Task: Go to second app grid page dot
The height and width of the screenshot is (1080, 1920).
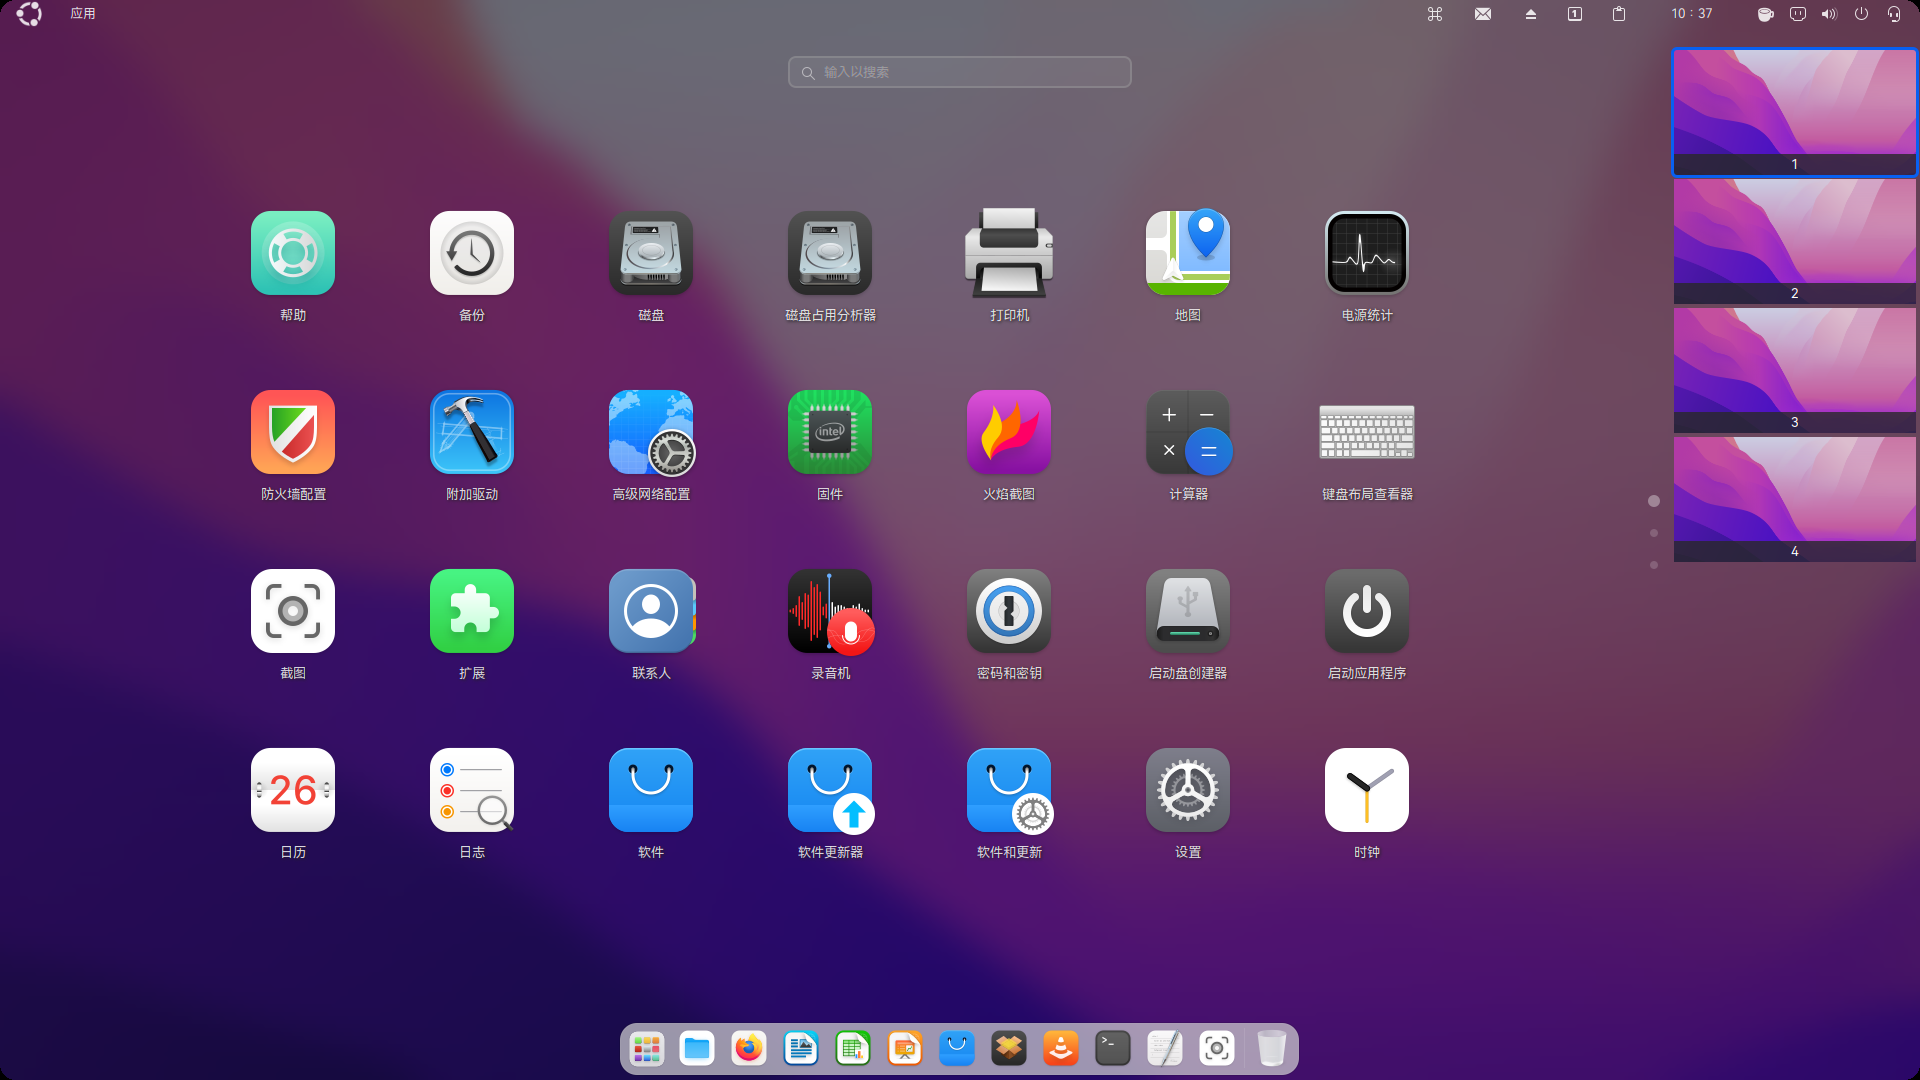Action: [1654, 533]
